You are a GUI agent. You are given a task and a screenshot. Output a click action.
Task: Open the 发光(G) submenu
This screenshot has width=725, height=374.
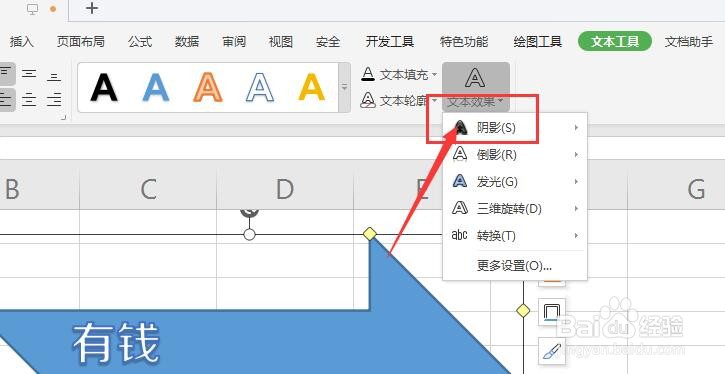[x=515, y=182]
